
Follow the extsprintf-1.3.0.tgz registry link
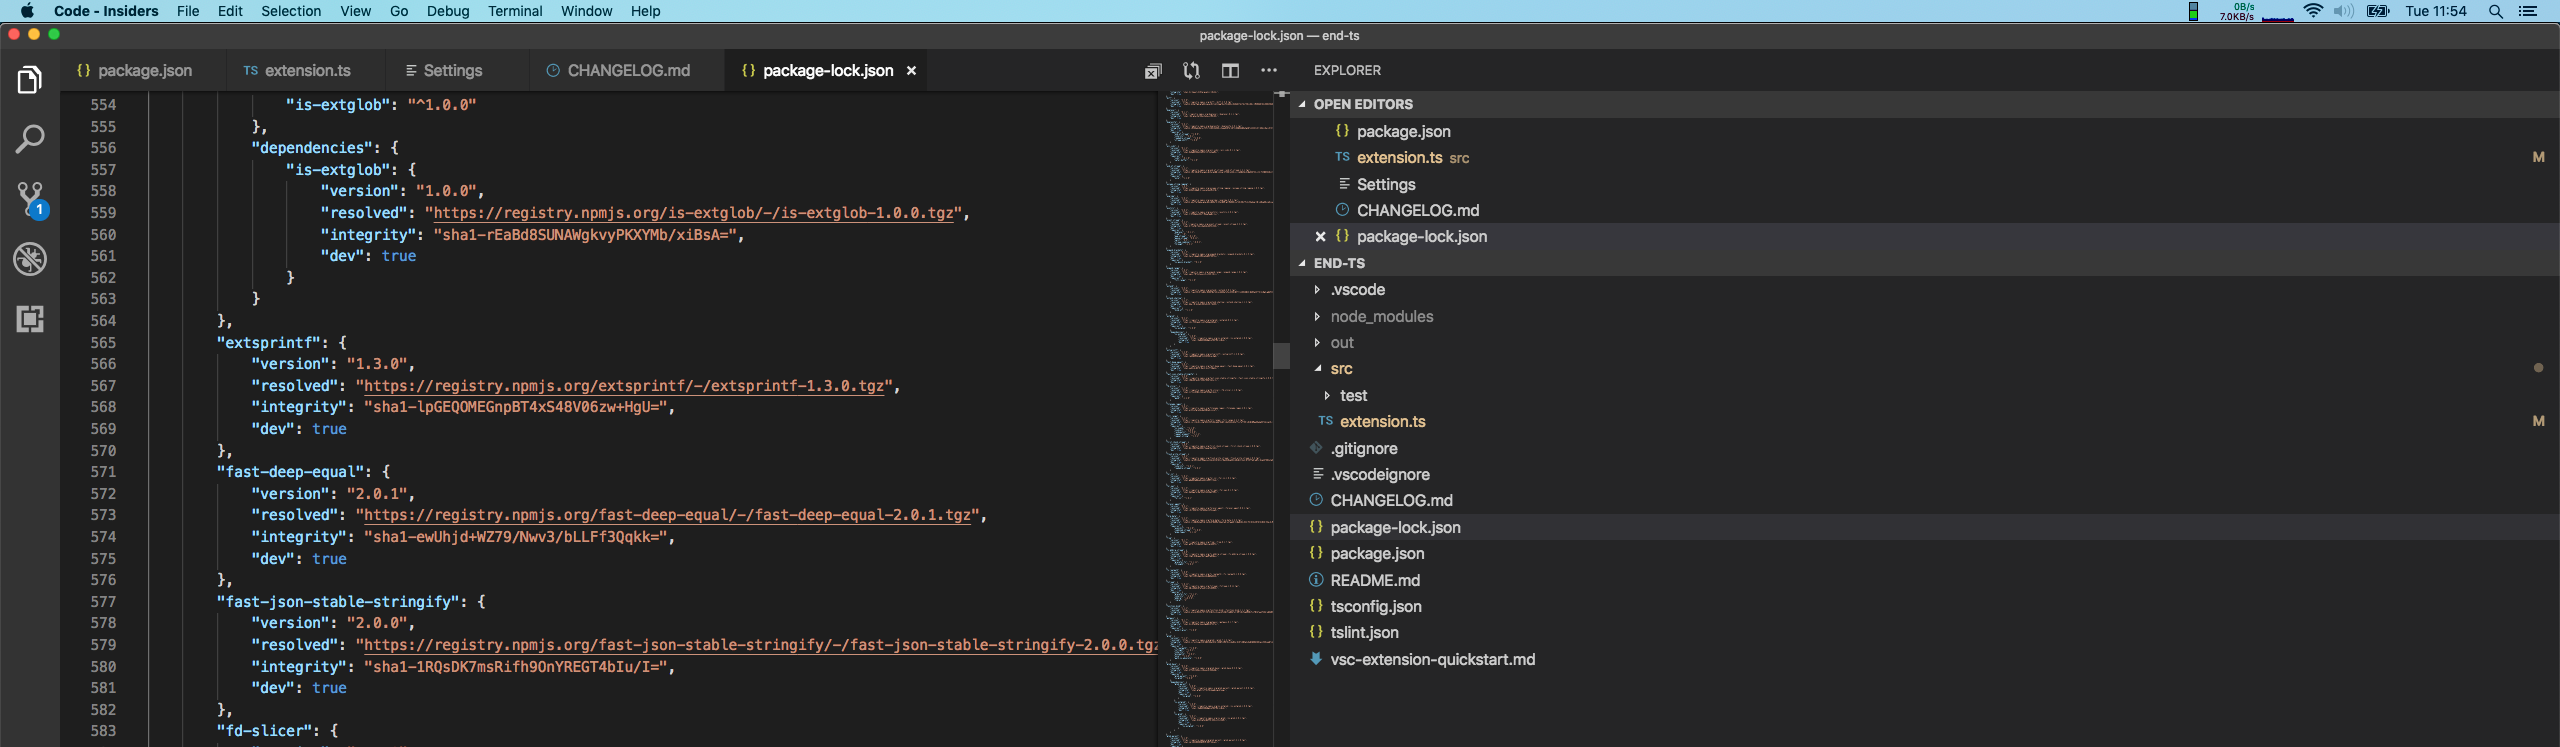tap(624, 386)
